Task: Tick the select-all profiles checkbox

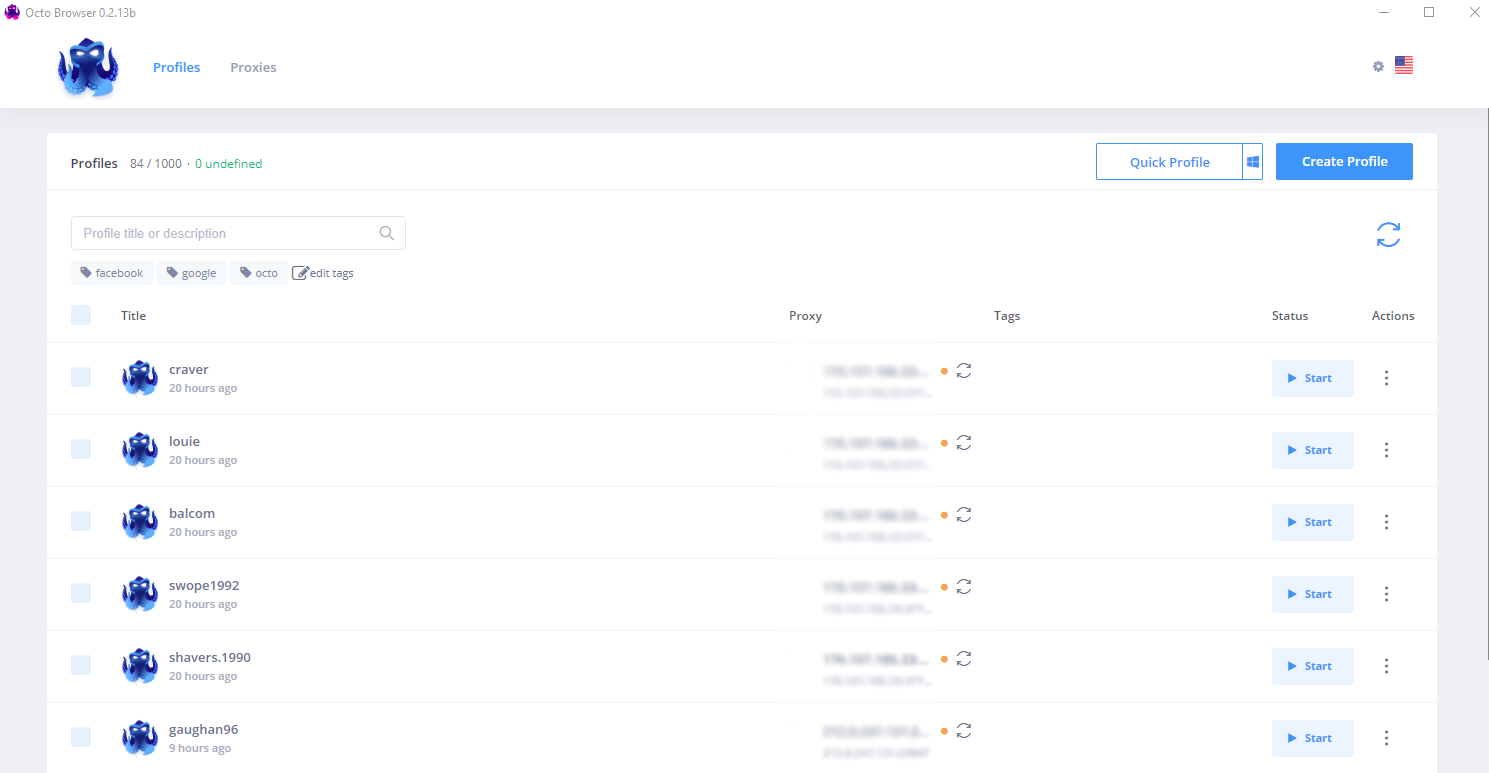Action: pos(81,315)
